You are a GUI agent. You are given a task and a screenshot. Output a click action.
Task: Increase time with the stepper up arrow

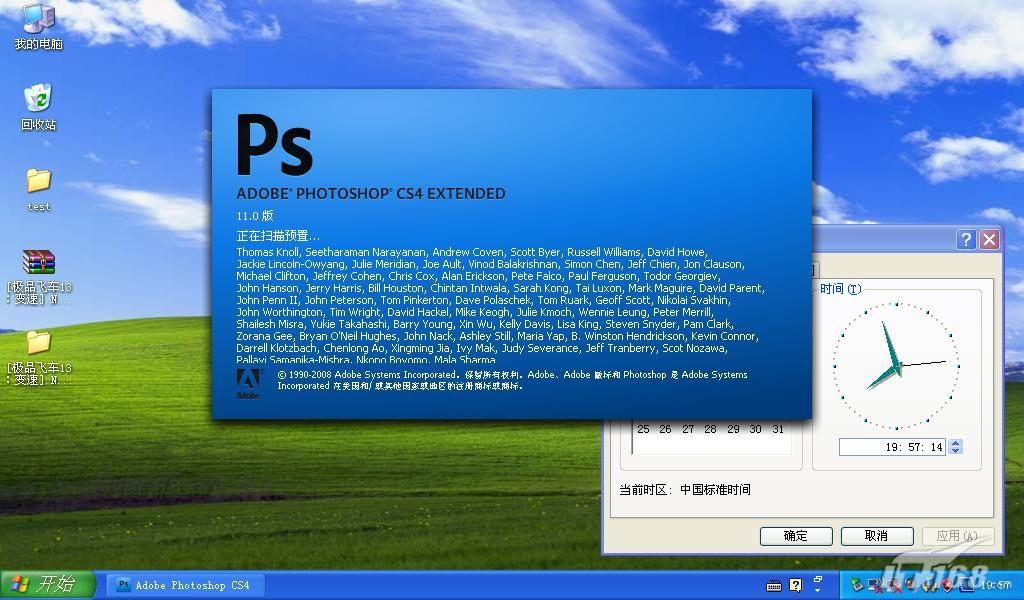[955, 443]
